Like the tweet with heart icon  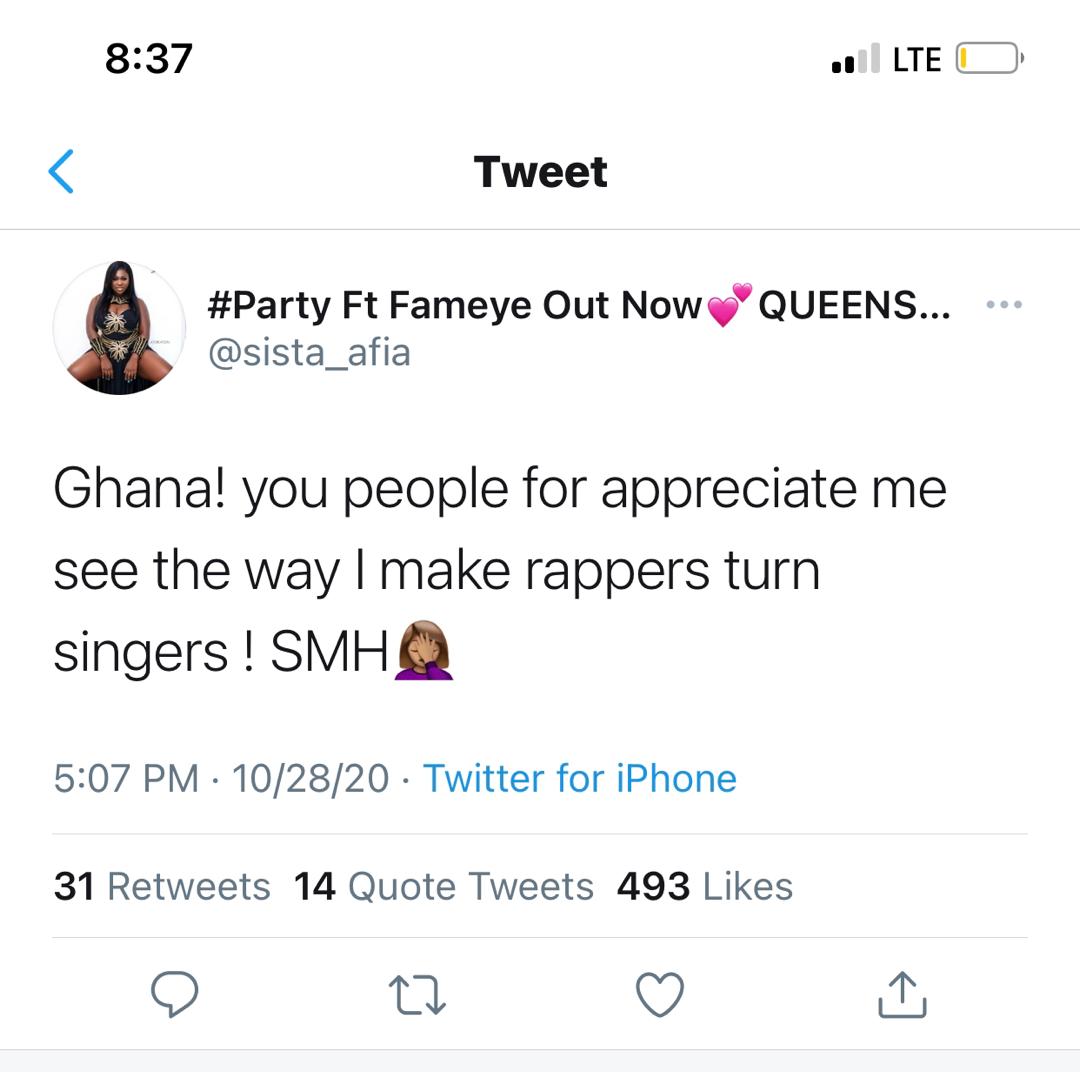coord(660,994)
